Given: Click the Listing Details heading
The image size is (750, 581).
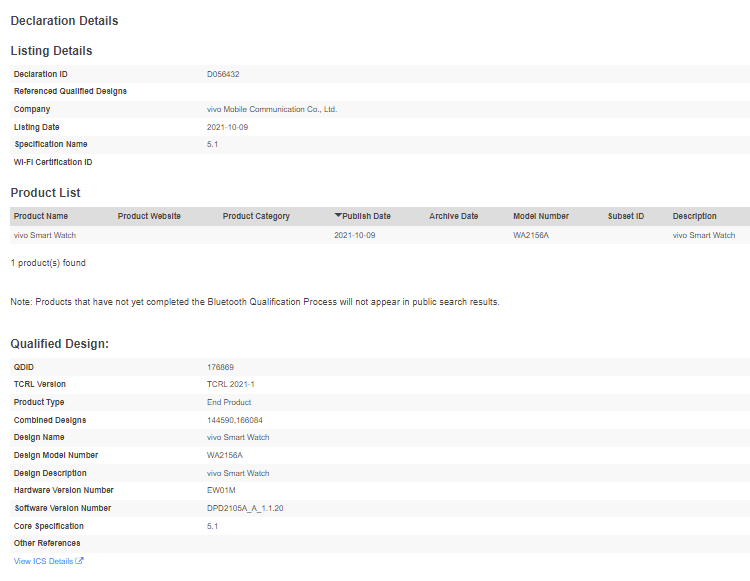Looking at the screenshot, I should pyautogui.click(x=51, y=51).
